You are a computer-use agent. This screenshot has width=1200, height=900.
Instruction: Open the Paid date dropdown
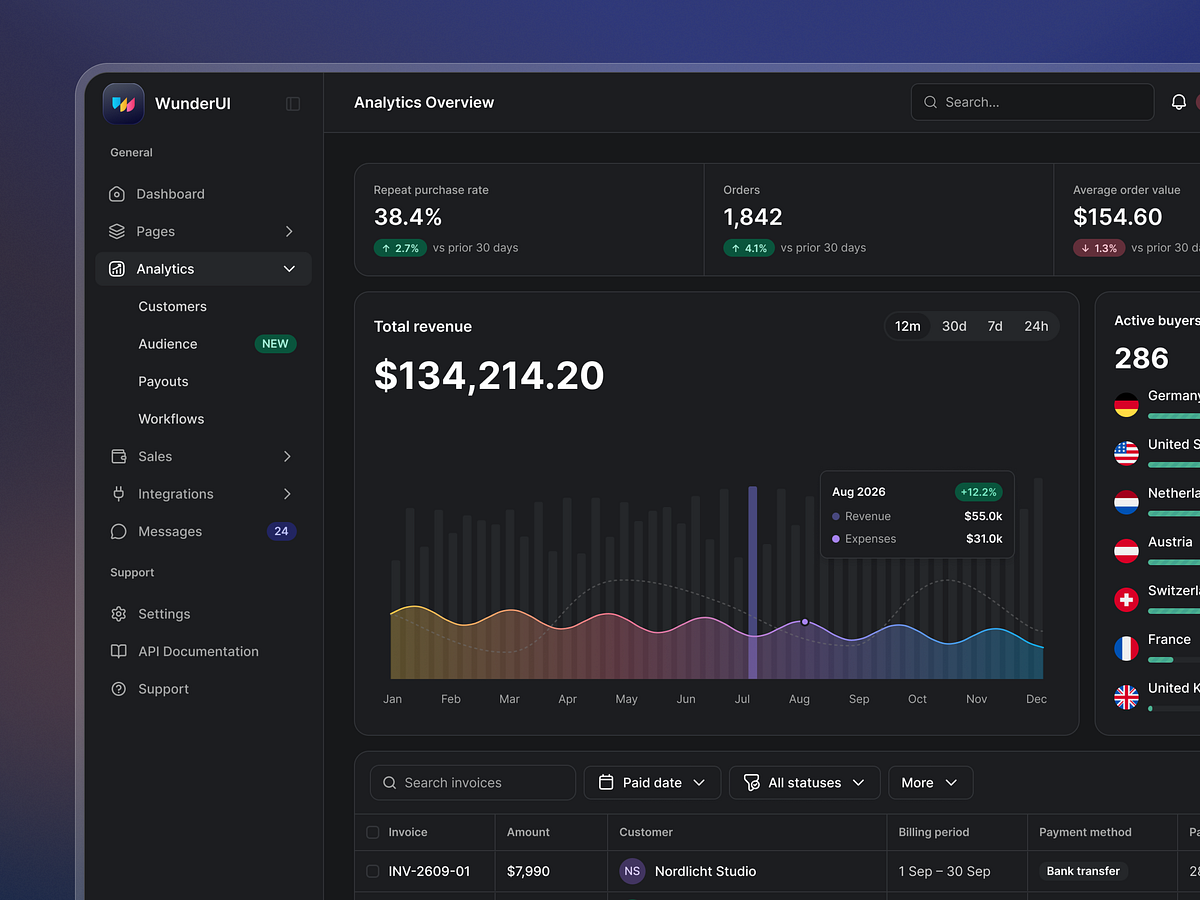(652, 783)
